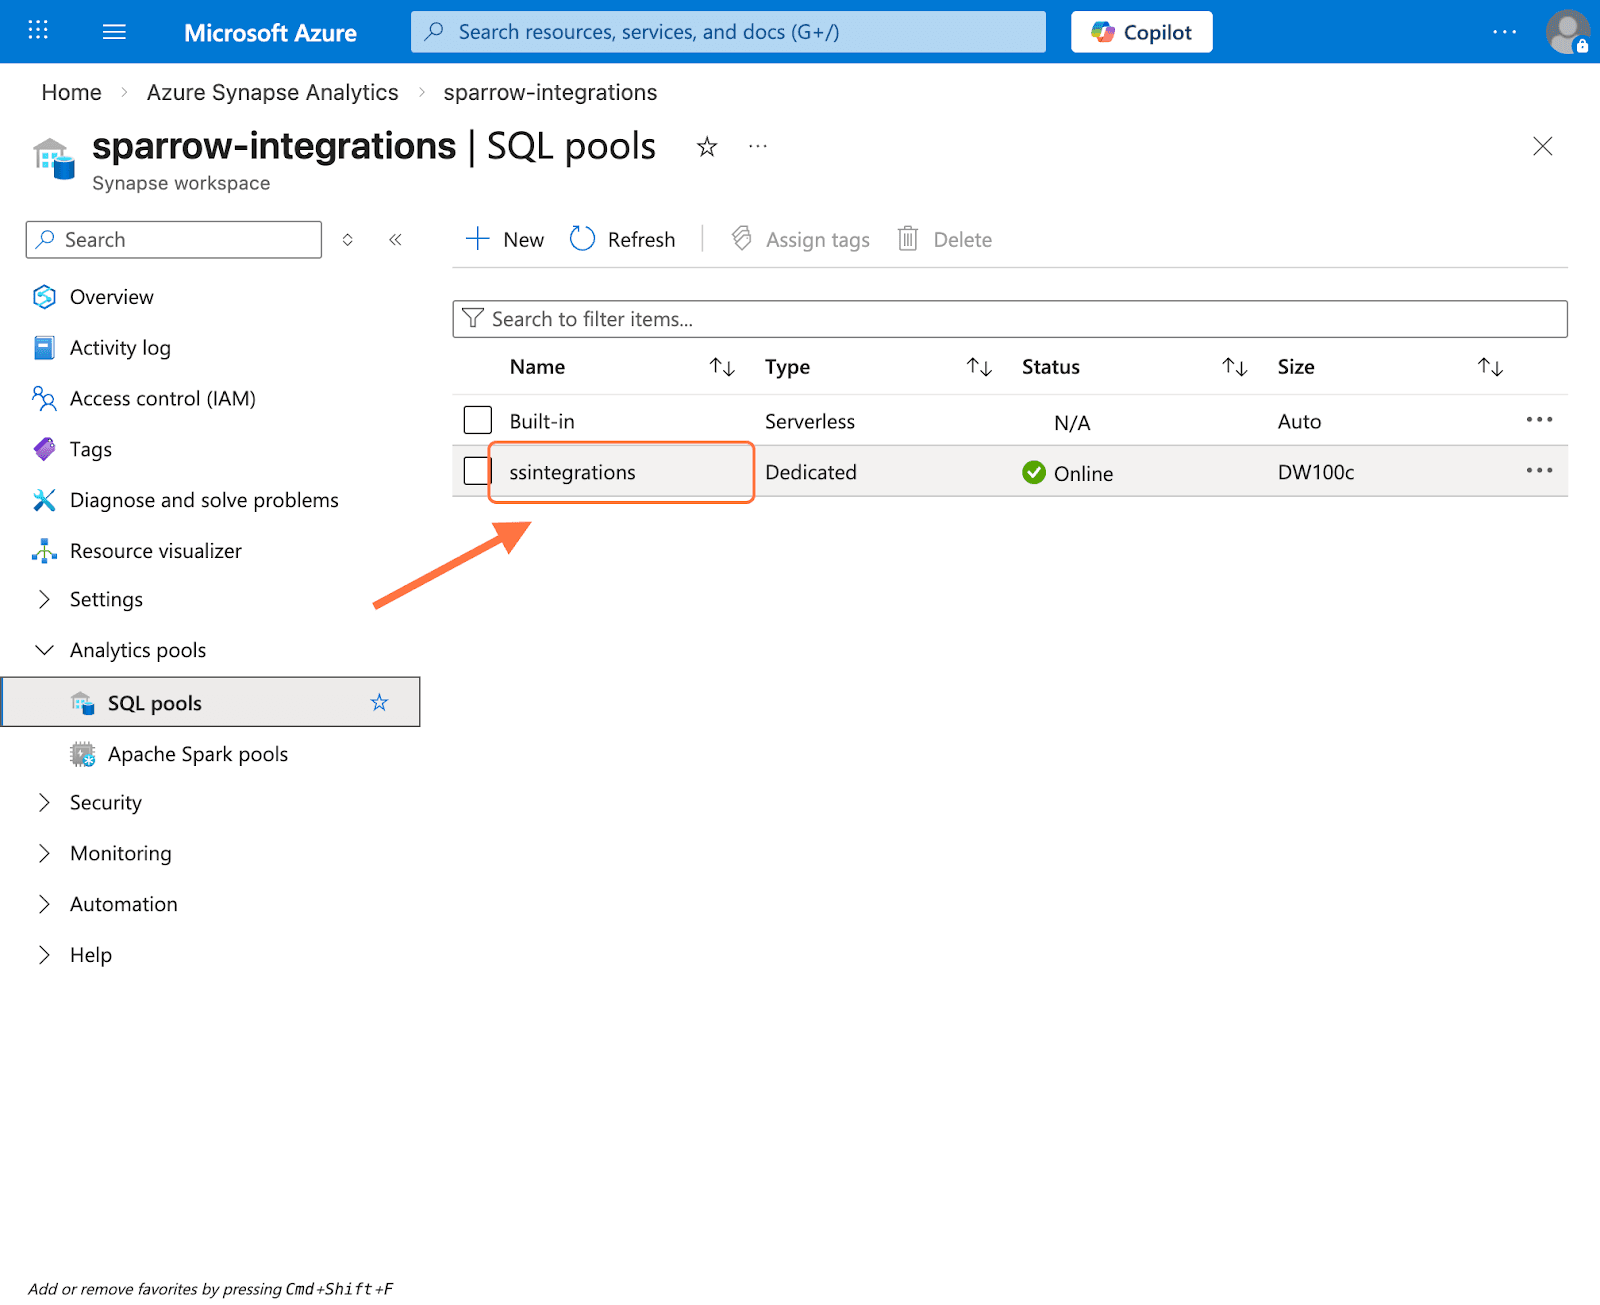Open Apache Spark pools
The height and width of the screenshot is (1305, 1600).
coord(197,754)
